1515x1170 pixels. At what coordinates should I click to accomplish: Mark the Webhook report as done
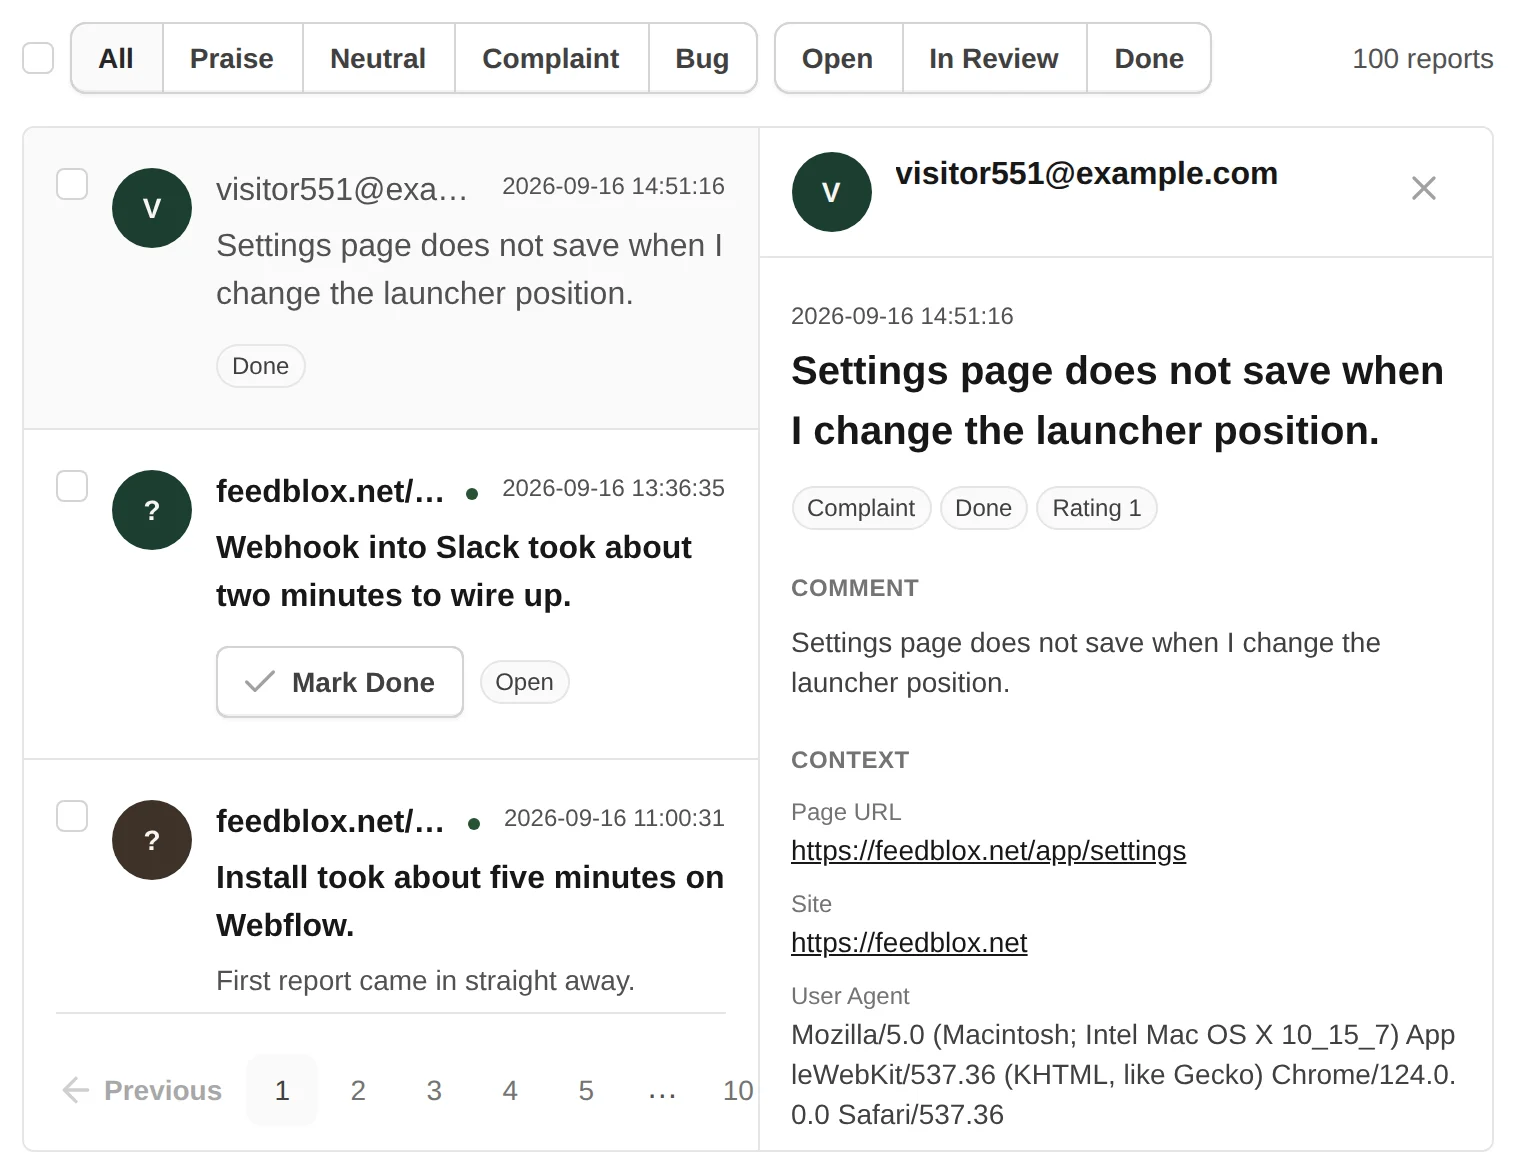(x=340, y=682)
